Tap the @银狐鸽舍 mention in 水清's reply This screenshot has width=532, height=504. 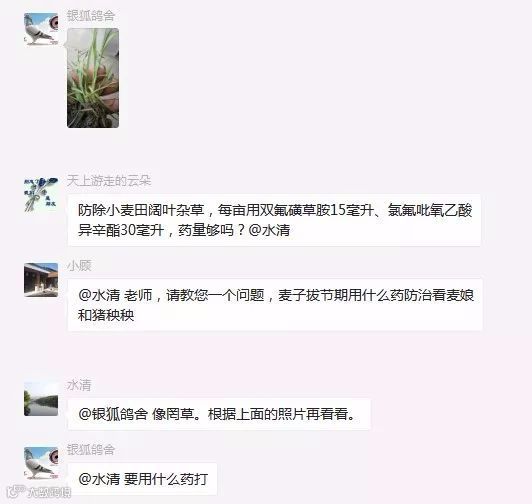113,414
